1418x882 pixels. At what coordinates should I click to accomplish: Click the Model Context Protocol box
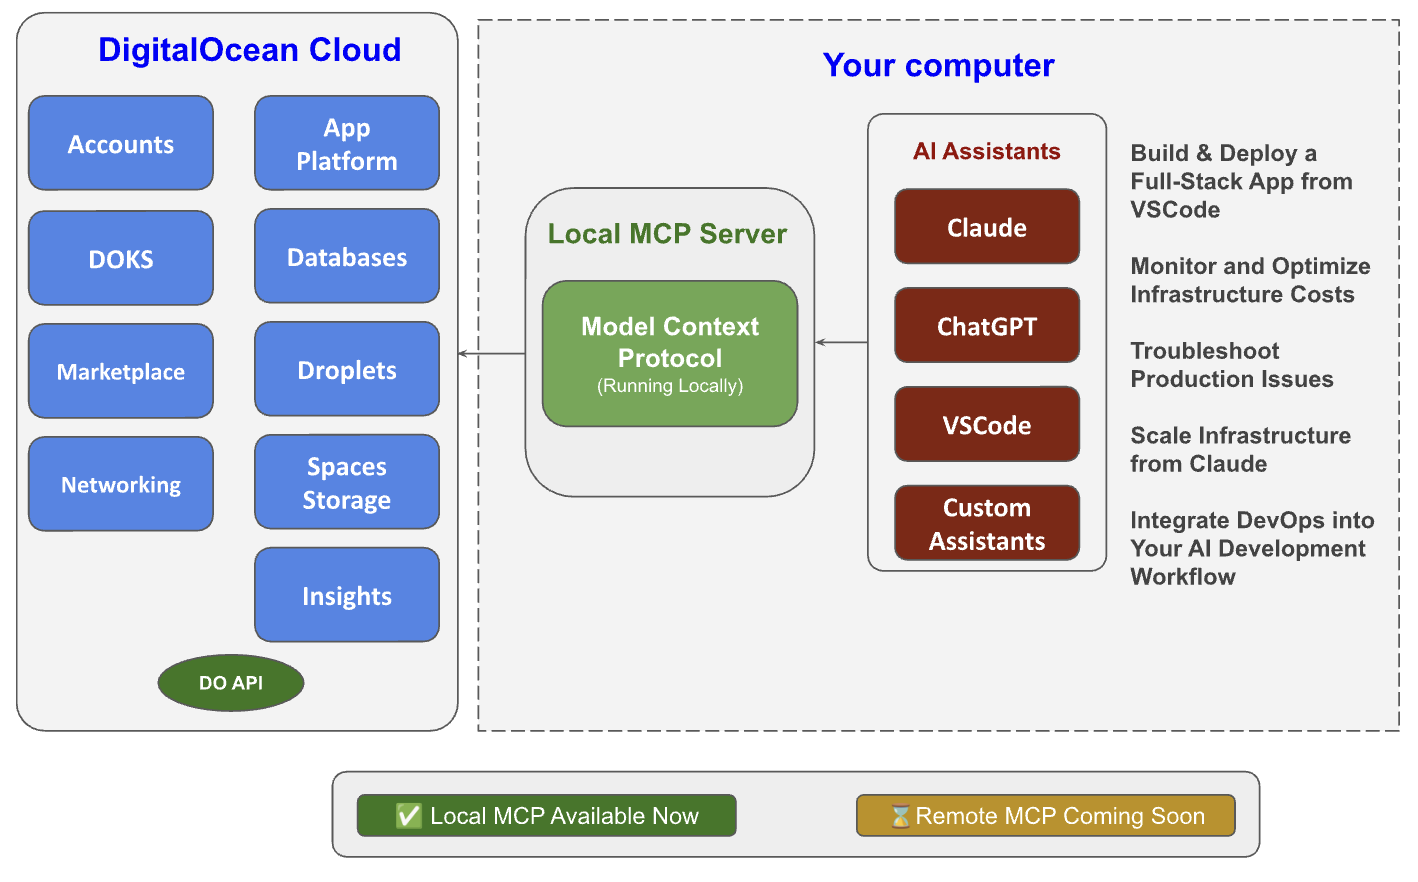670,354
